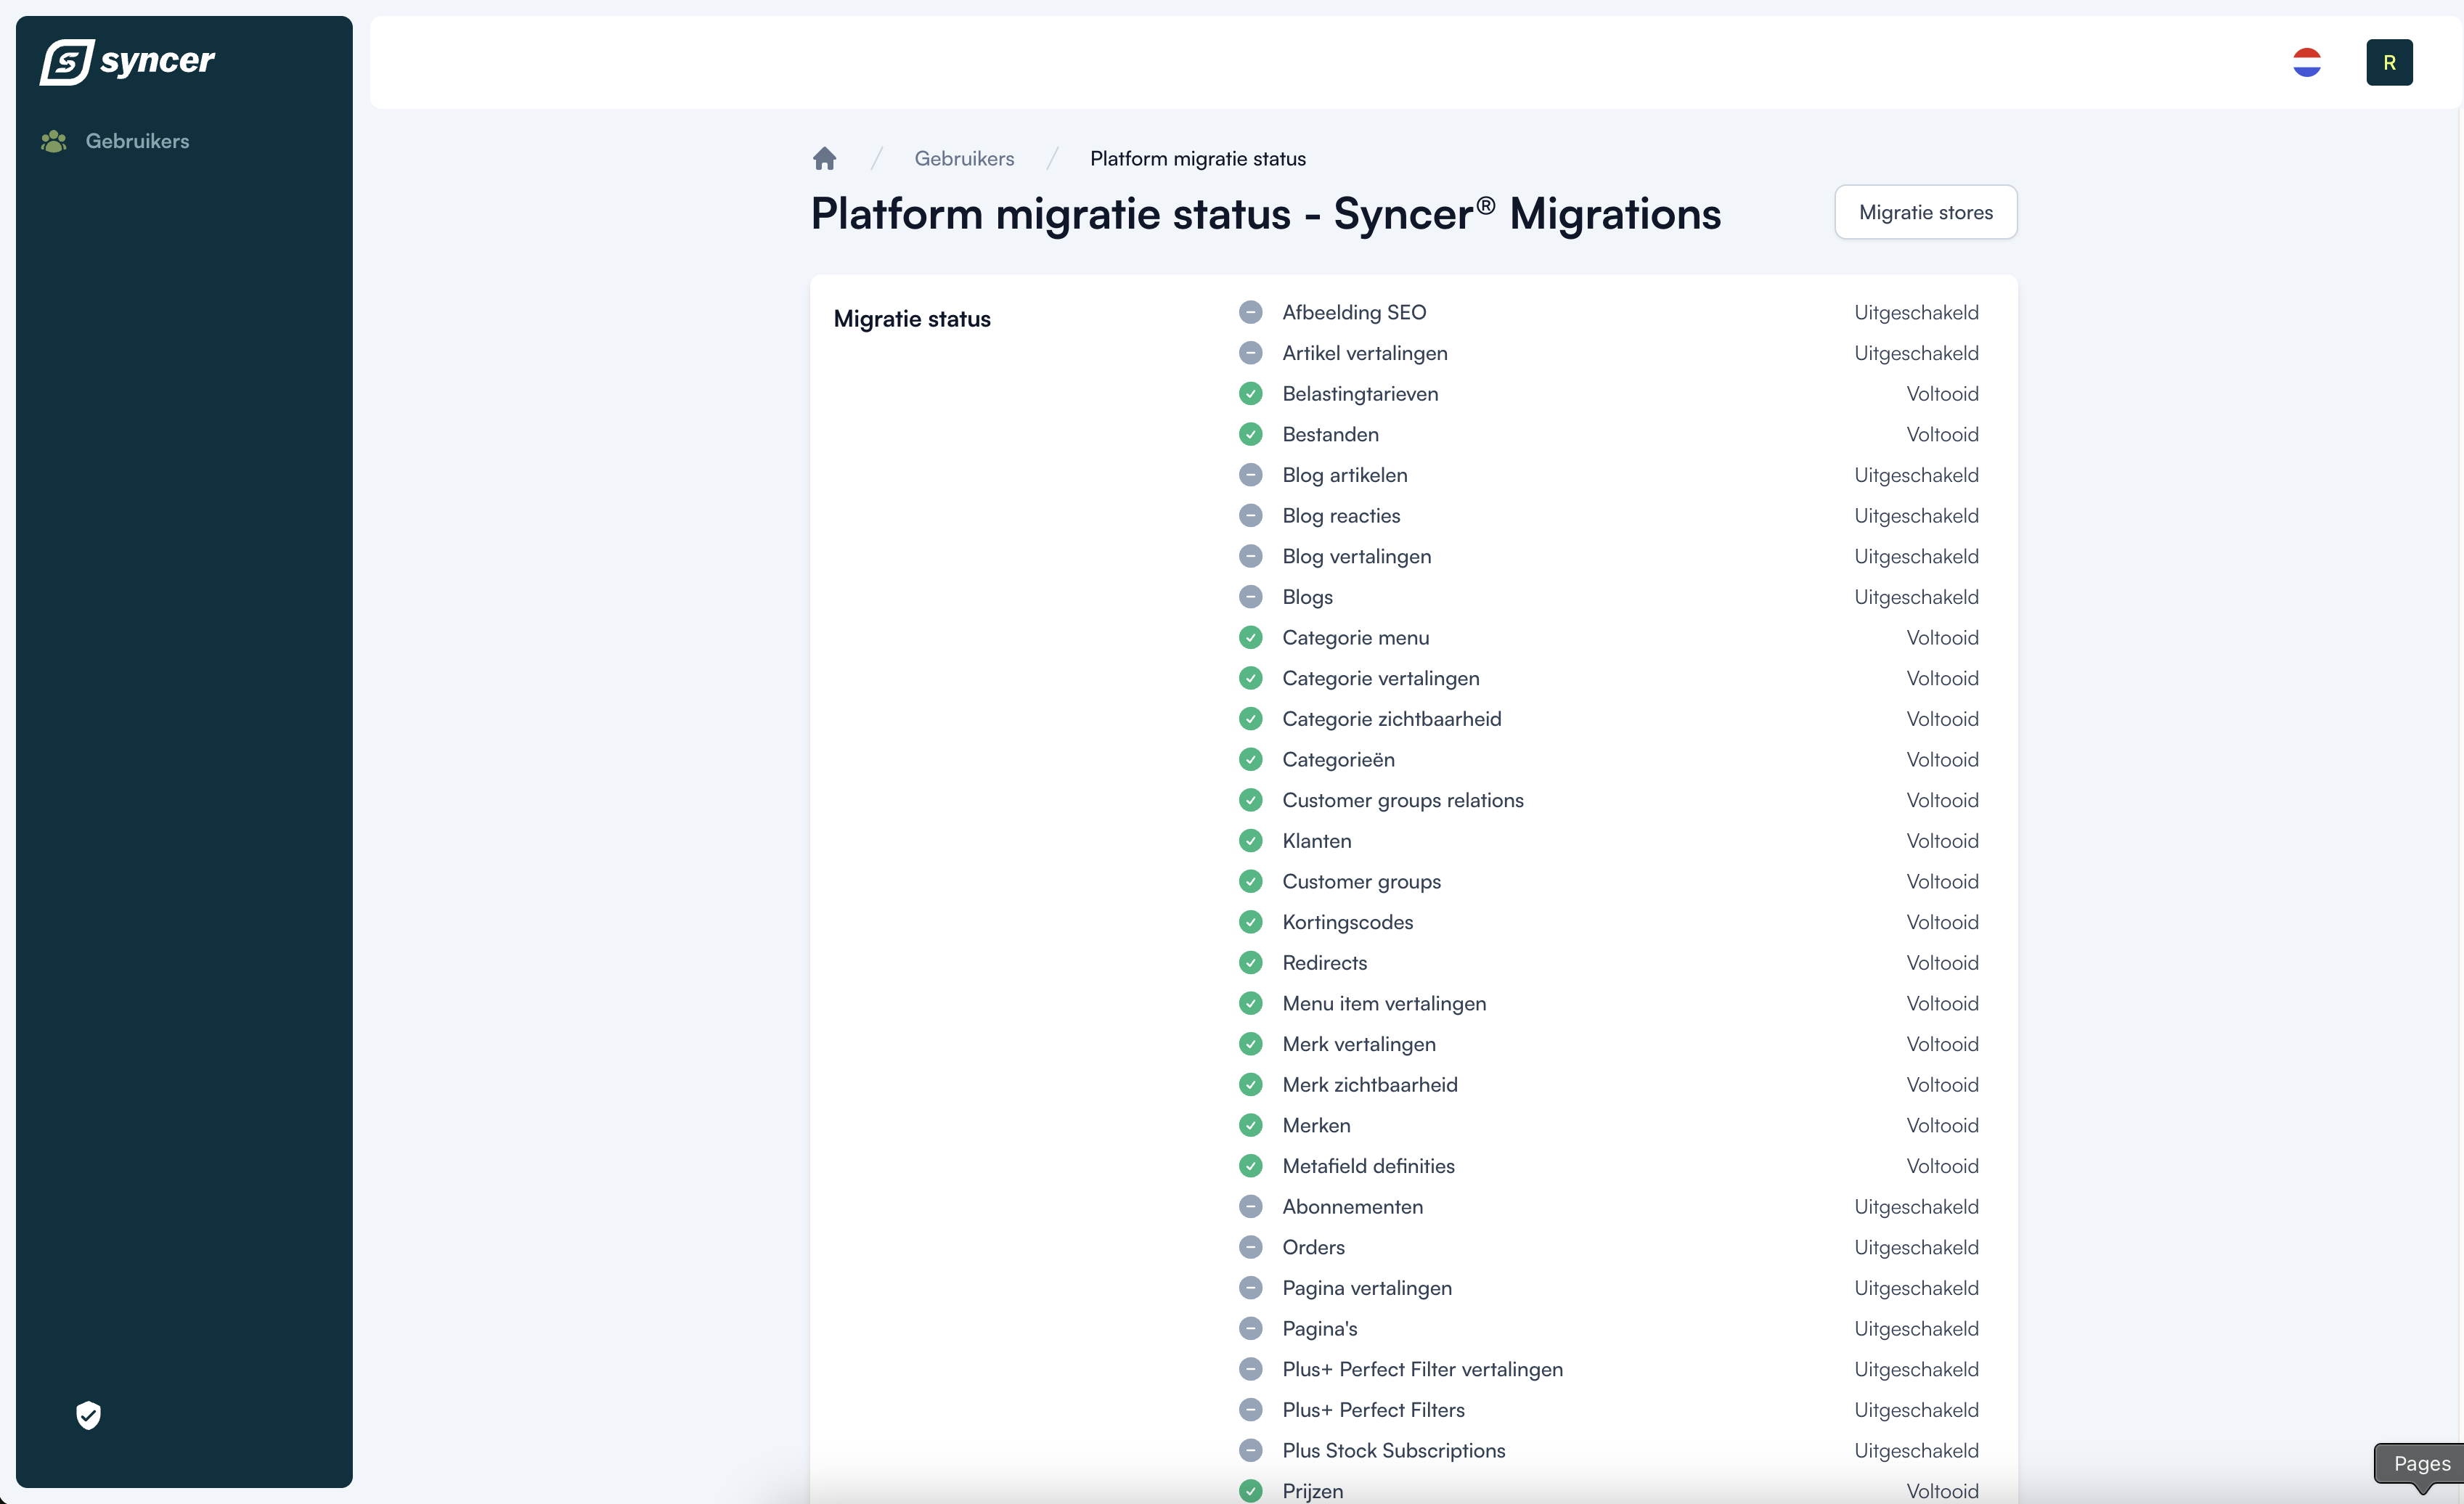Click green check beside Klanten
2464x1504 pixels.
[x=1250, y=841]
